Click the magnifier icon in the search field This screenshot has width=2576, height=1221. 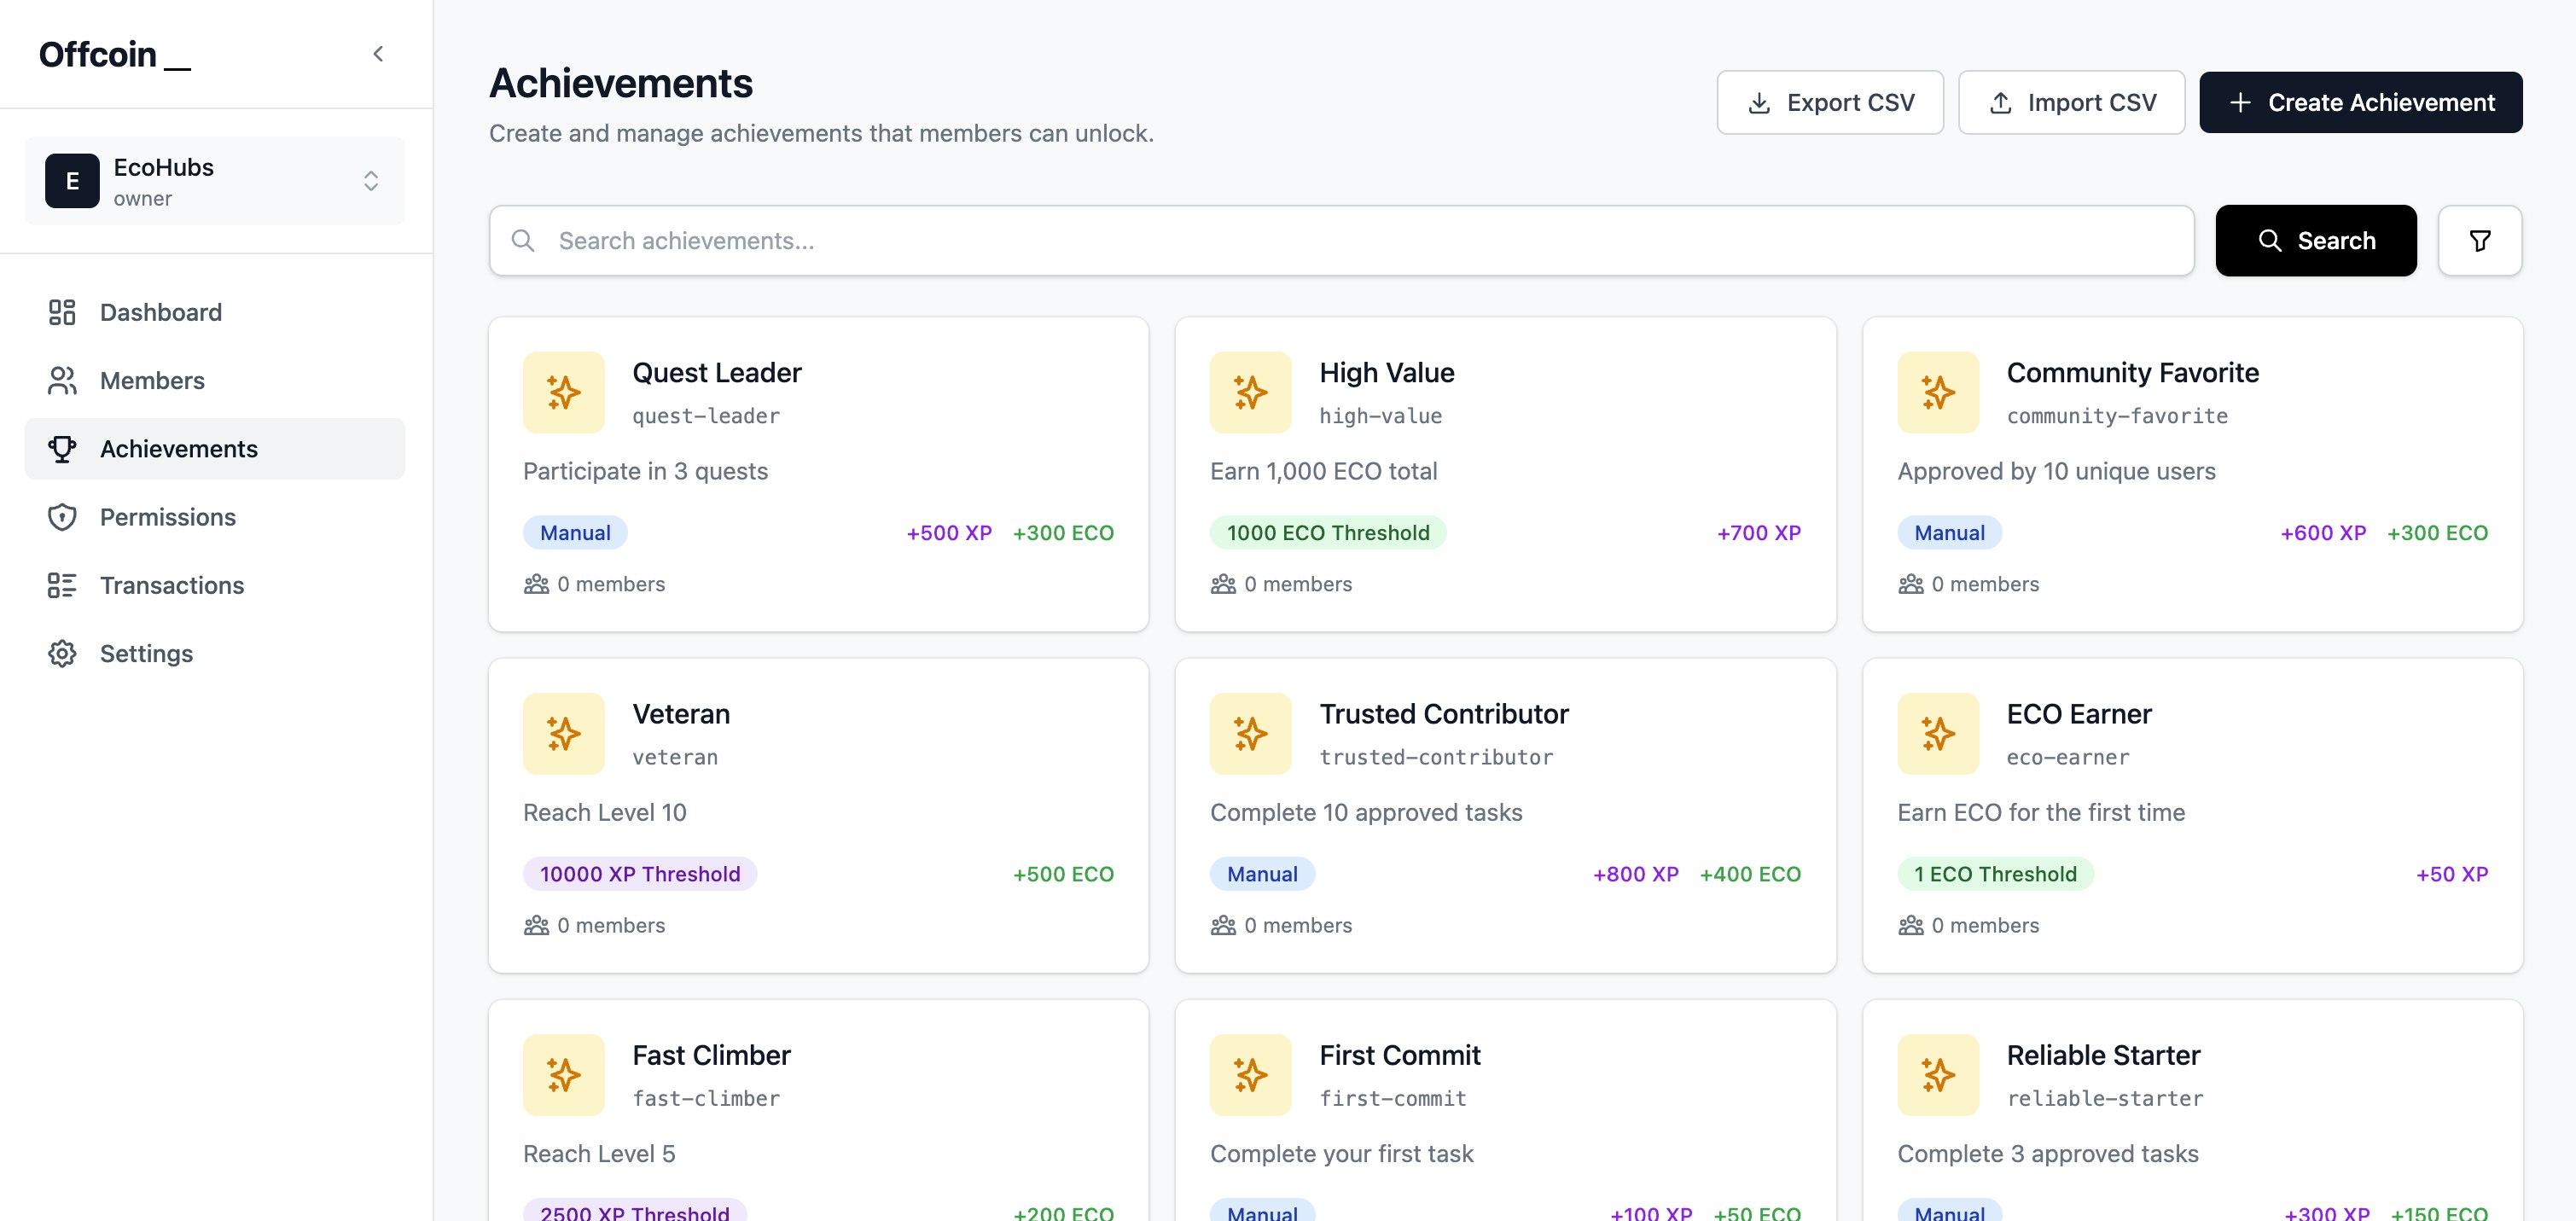click(x=524, y=240)
